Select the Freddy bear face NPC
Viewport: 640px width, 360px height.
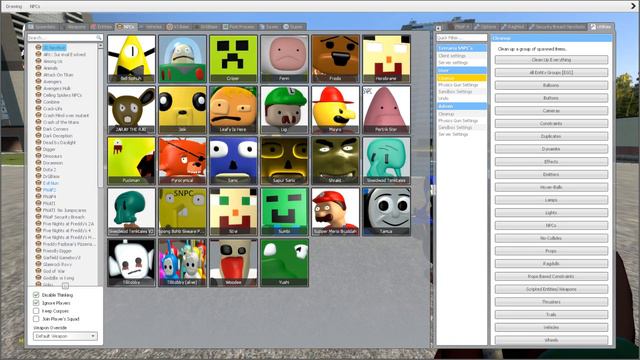coord(336,59)
